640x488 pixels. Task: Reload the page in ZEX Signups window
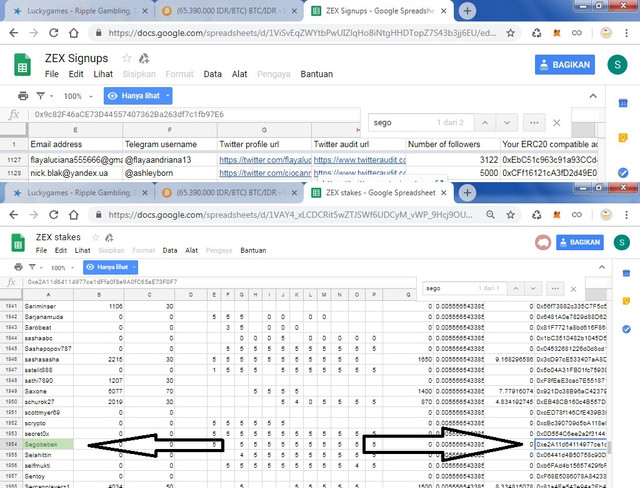point(53,33)
